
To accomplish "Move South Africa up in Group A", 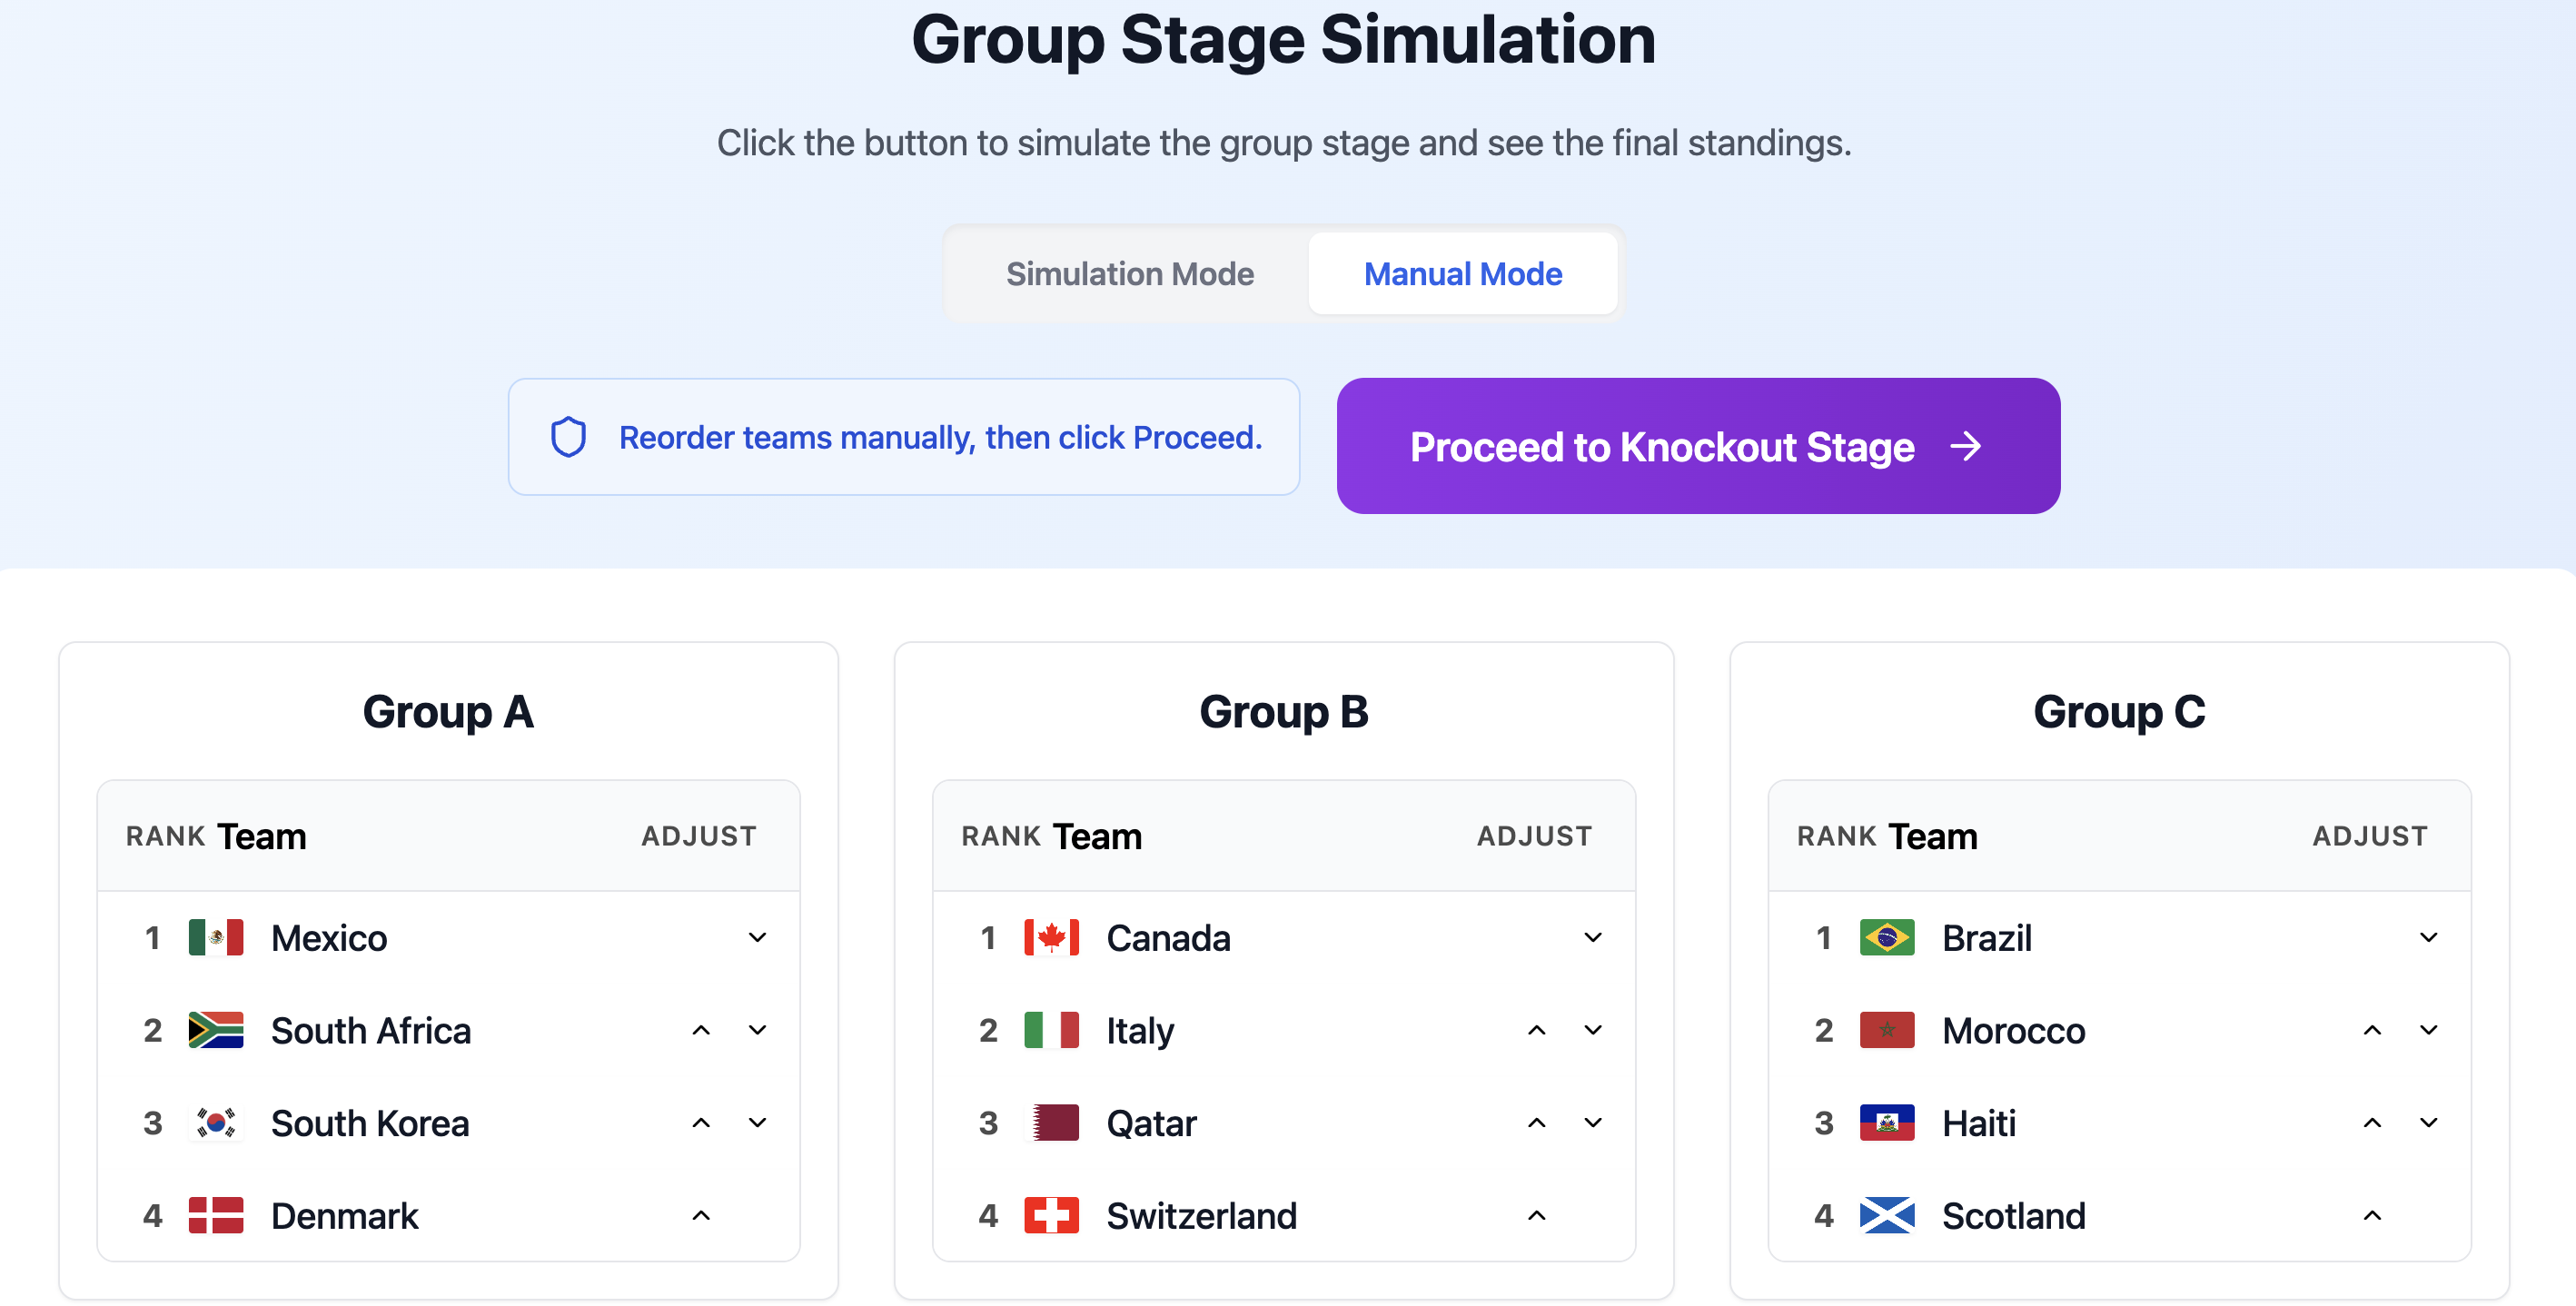I will pos(701,1030).
